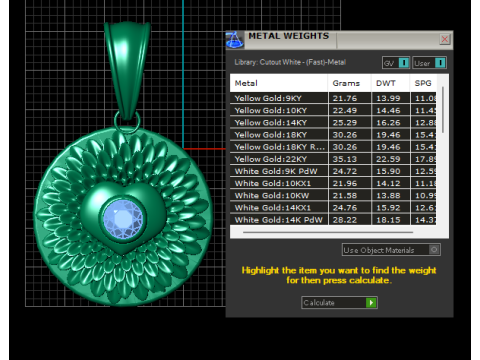Click the DWT column header
This screenshot has height=360, width=480.
coord(390,83)
